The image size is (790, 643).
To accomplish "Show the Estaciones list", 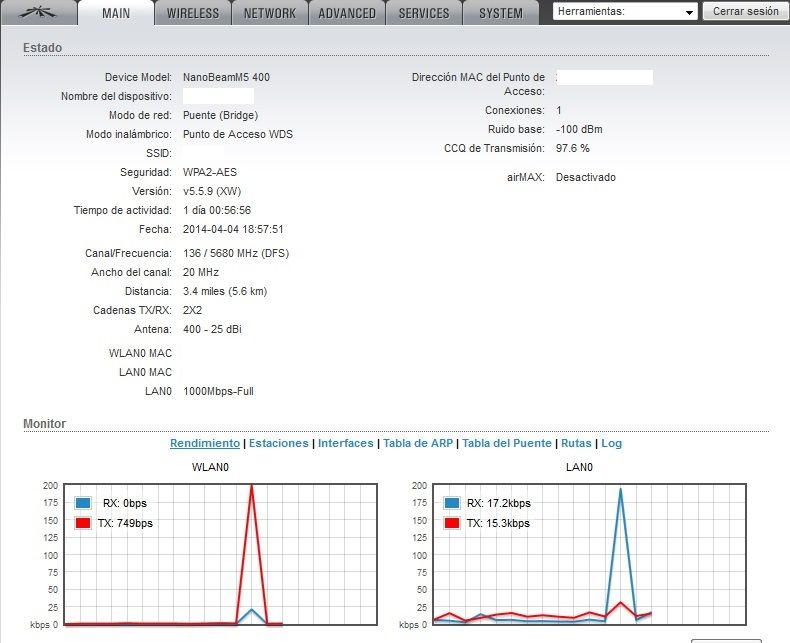I will coord(278,443).
